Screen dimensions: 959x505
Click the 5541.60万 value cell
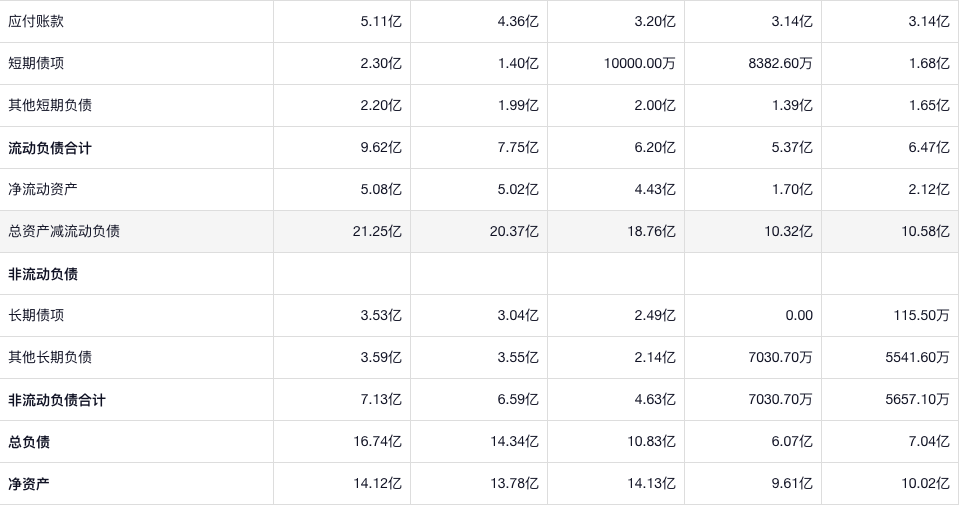(917, 357)
